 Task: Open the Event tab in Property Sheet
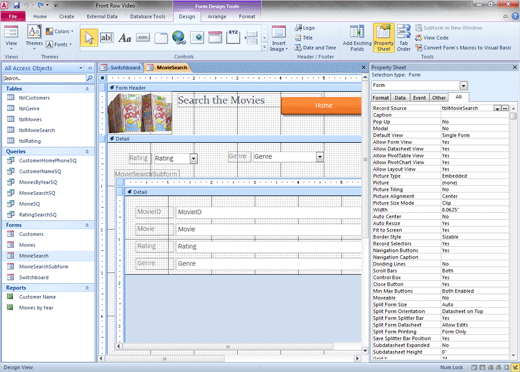point(419,98)
